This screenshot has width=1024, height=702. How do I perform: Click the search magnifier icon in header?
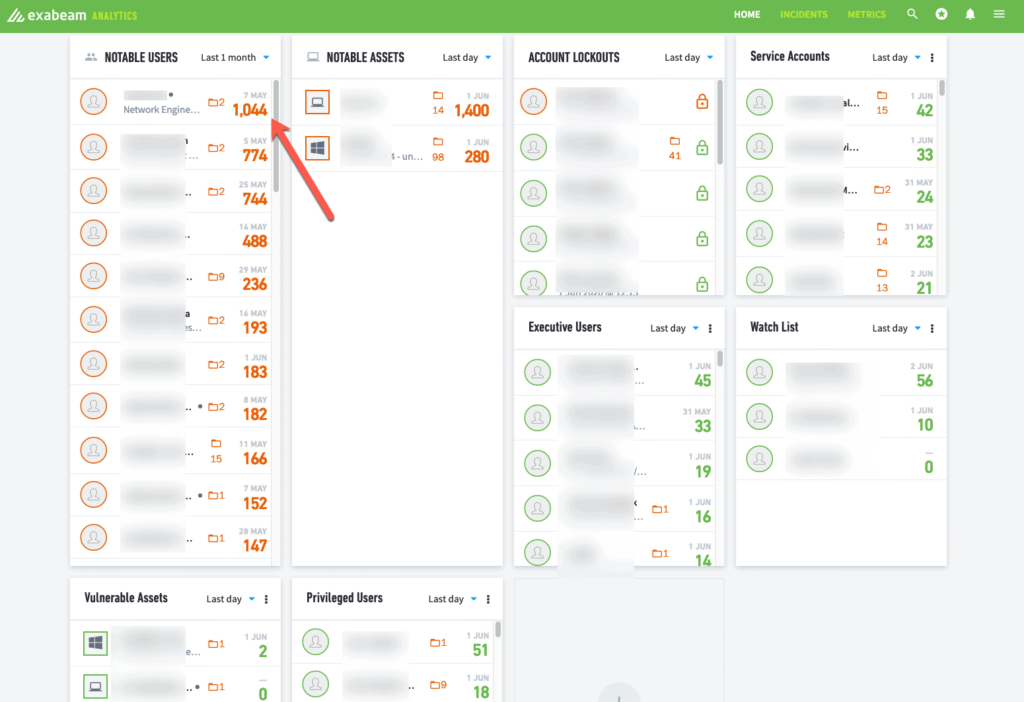(x=912, y=15)
